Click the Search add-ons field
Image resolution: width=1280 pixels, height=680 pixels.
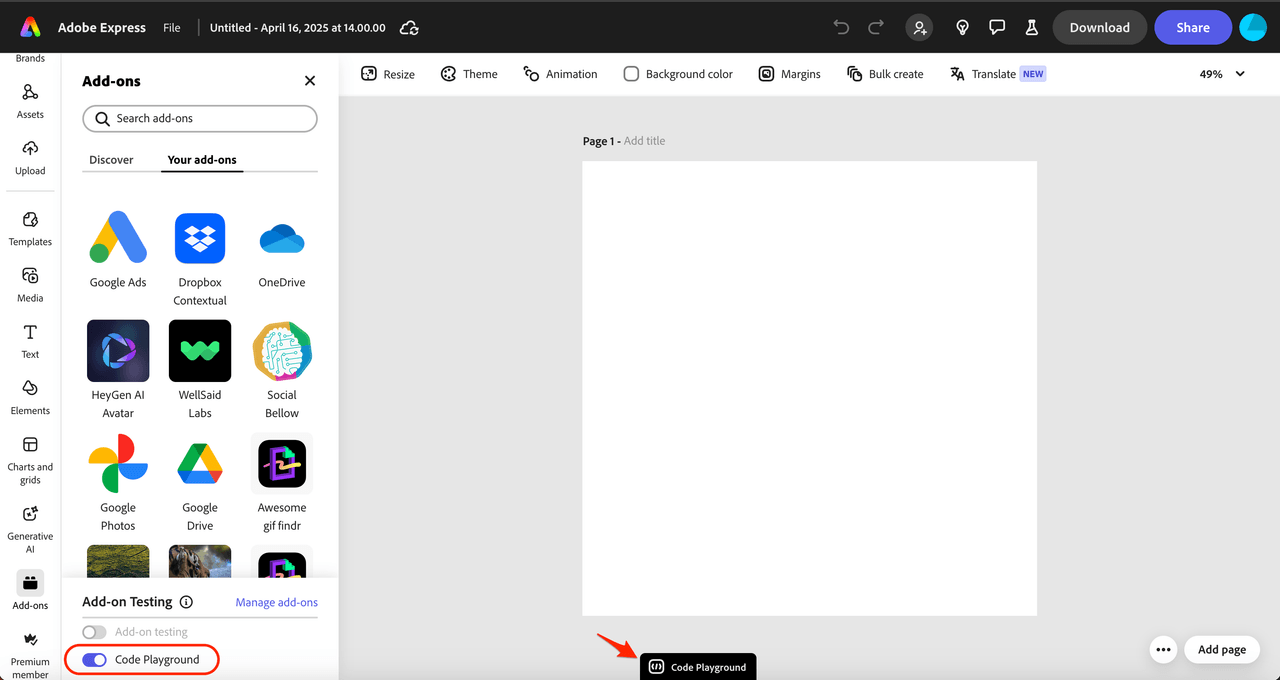tap(200, 118)
